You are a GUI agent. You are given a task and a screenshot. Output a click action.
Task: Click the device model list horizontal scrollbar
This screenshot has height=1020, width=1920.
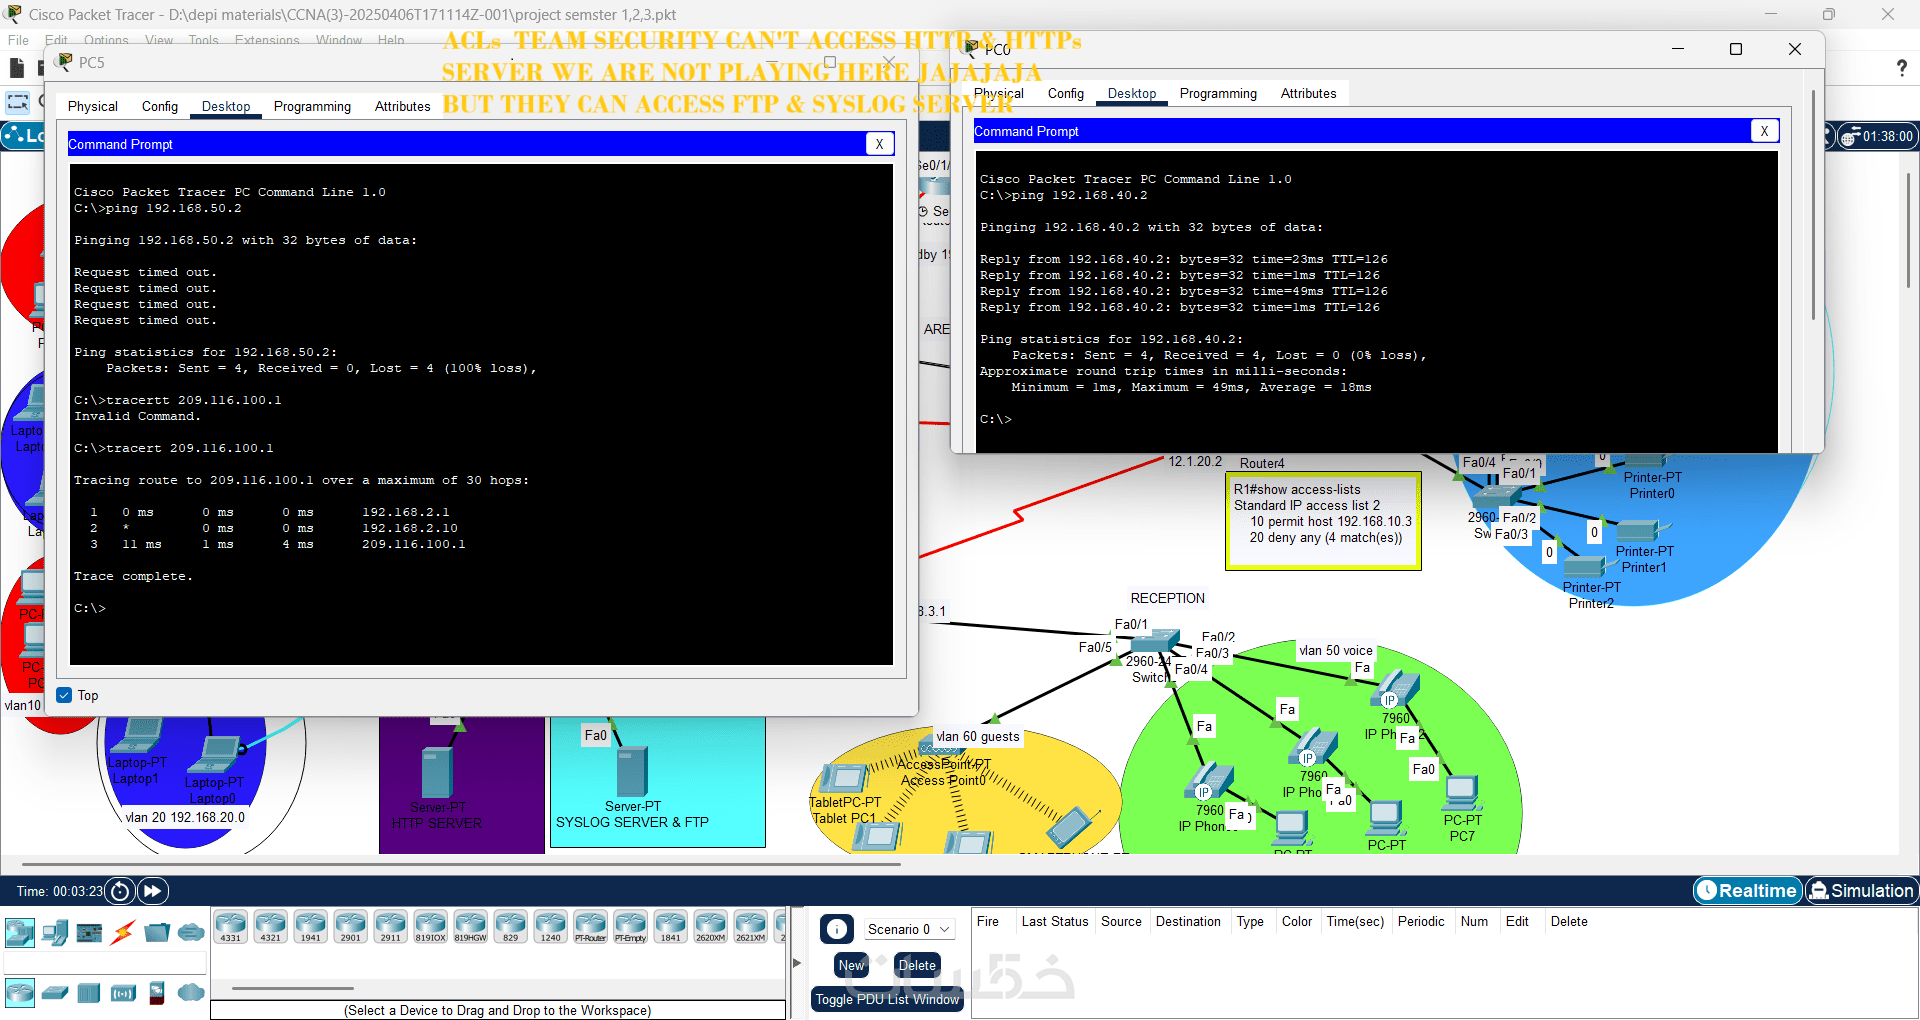293,989
